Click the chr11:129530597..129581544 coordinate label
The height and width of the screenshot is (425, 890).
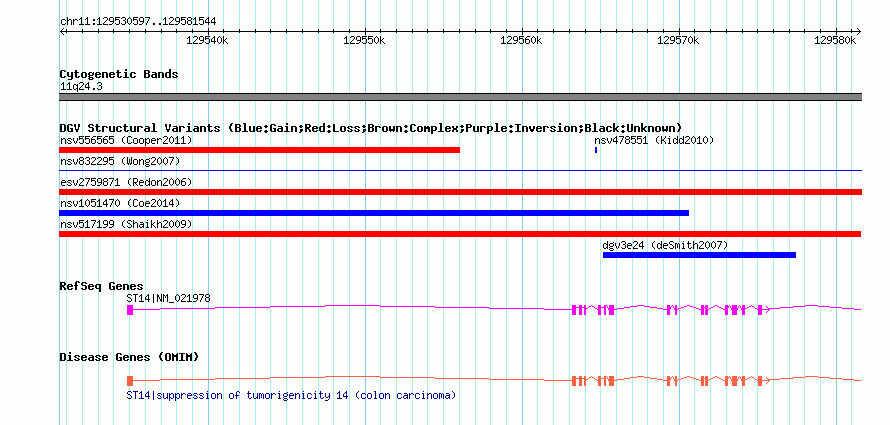[138, 22]
